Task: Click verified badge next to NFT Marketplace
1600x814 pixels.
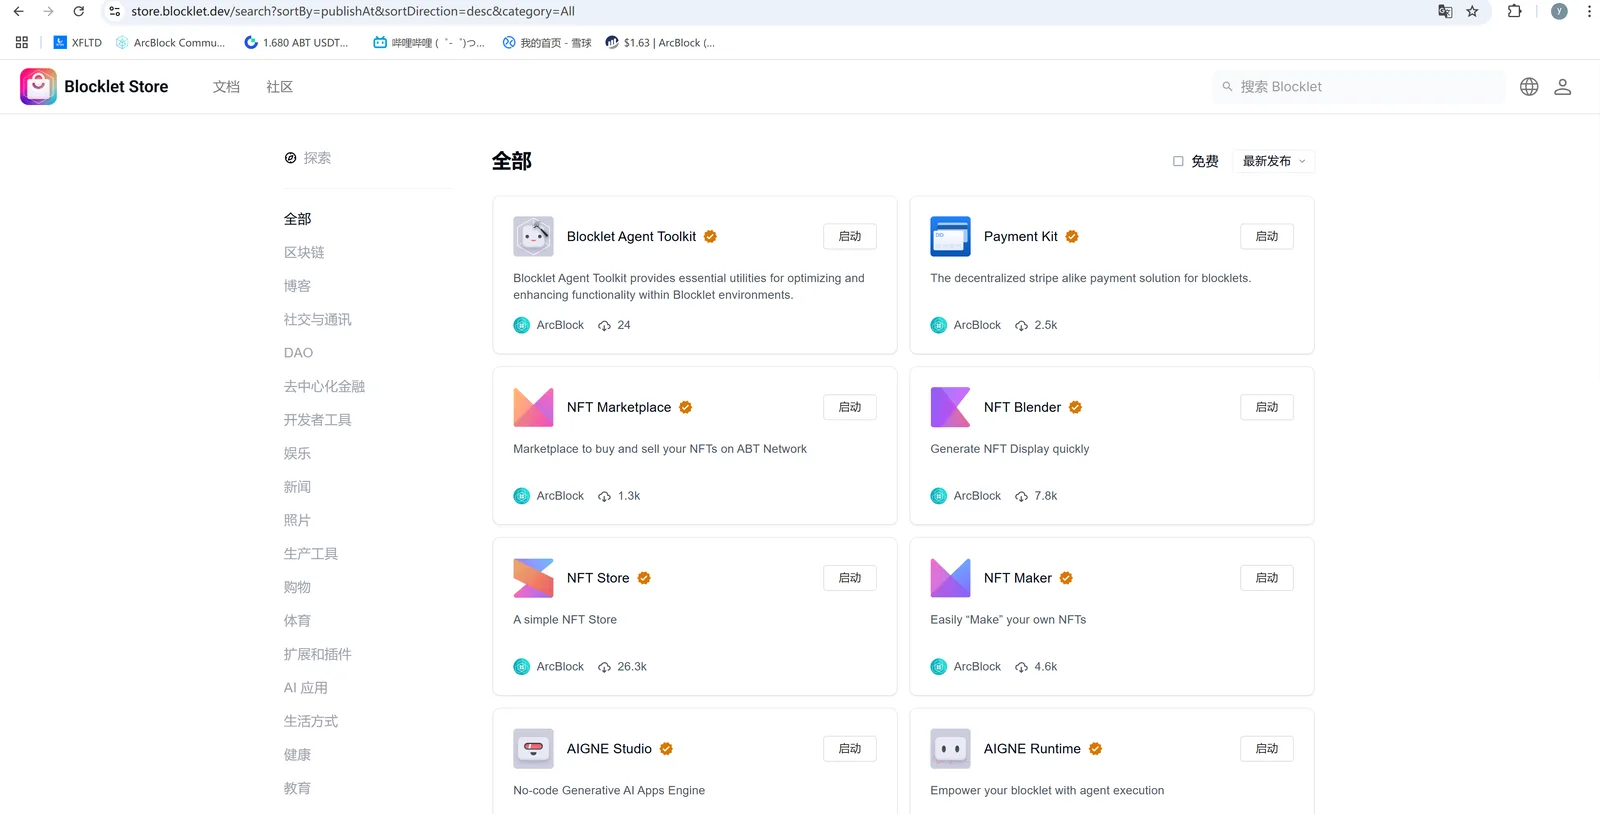Action: [686, 407]
